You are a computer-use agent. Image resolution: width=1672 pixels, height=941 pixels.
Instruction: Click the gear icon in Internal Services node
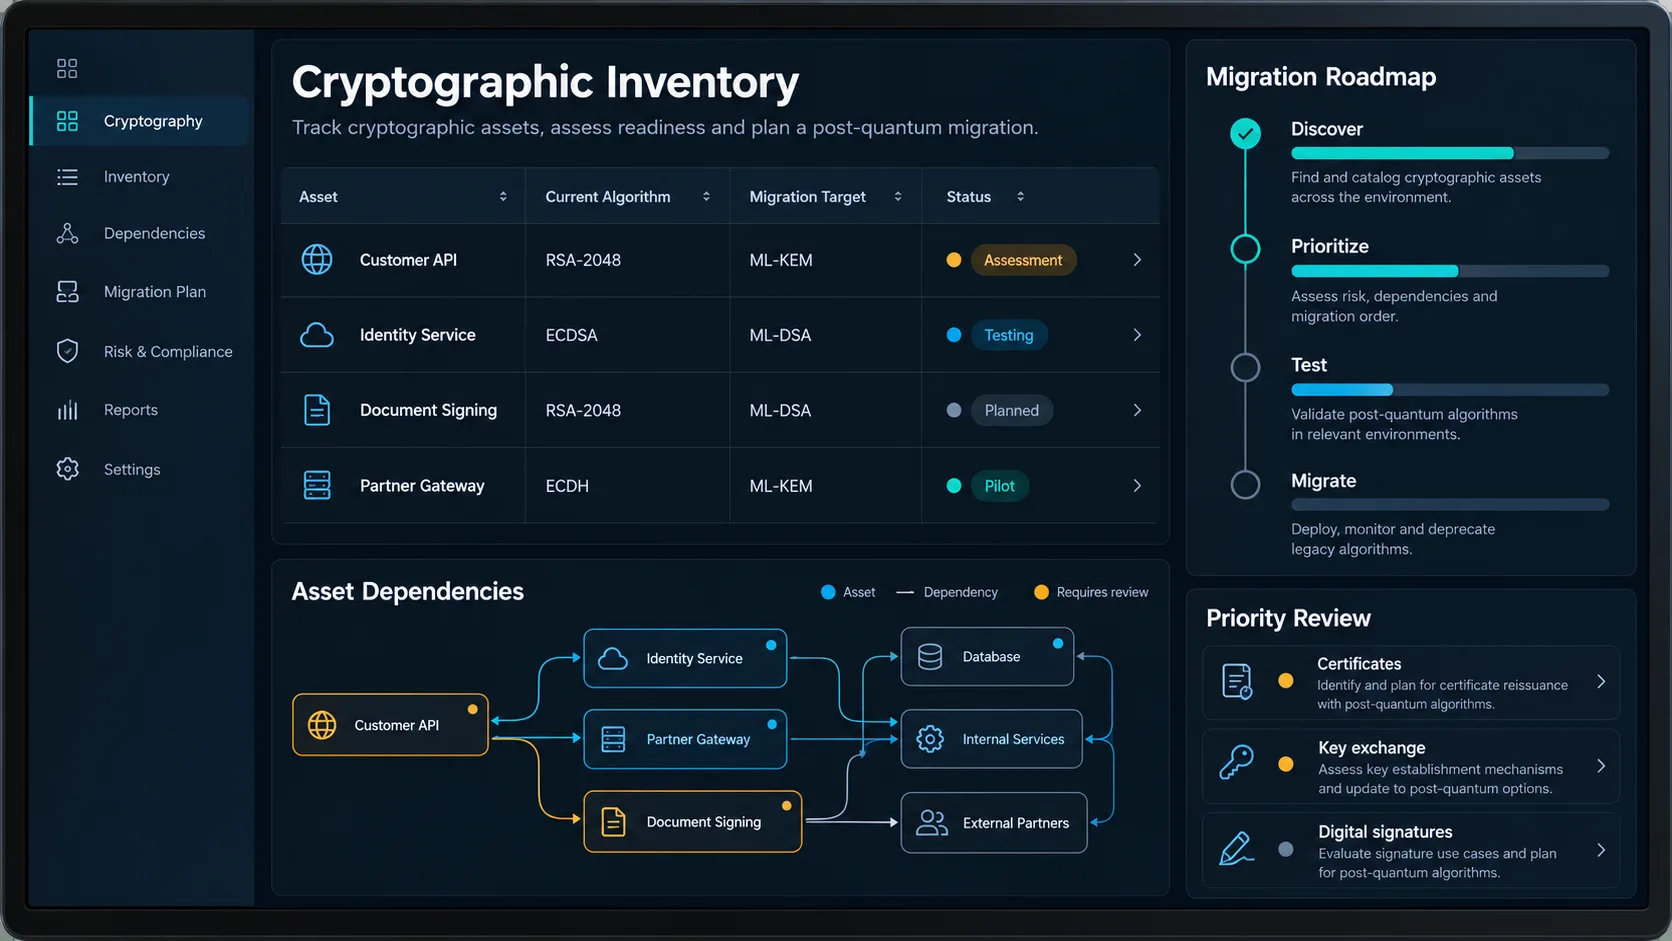coord(930,739)
